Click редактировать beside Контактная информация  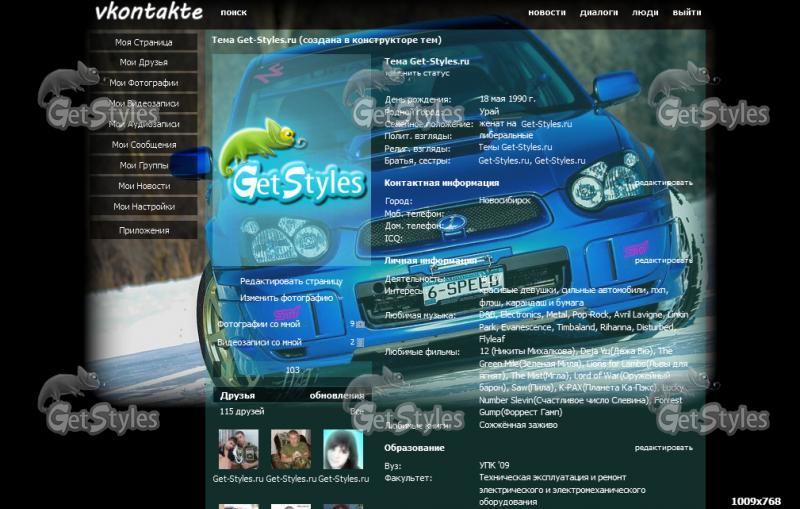664,183
